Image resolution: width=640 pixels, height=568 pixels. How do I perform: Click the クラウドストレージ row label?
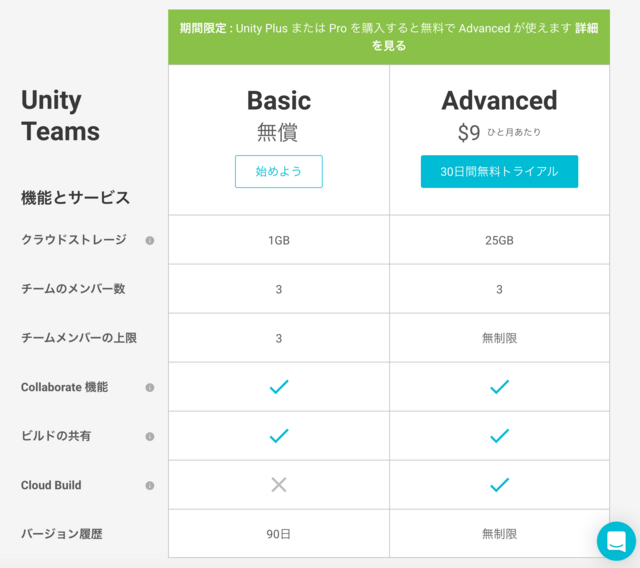pyautogui.click(x=74, y=240)
